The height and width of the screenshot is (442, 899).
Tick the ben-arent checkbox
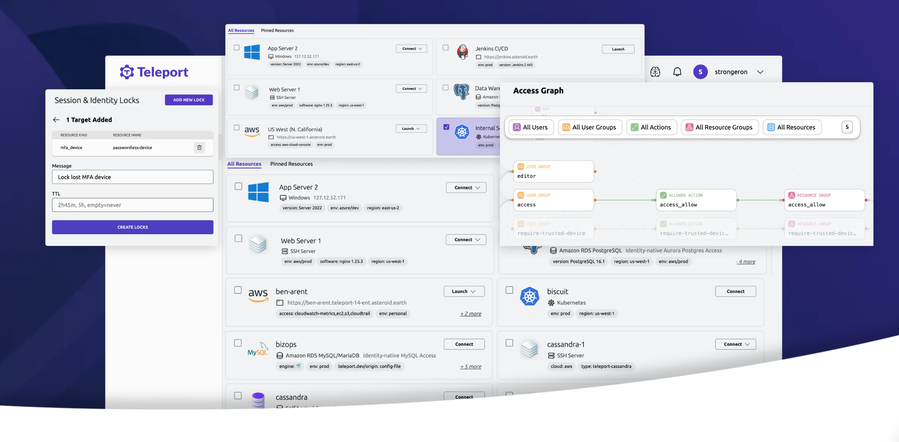click(238, 290)
